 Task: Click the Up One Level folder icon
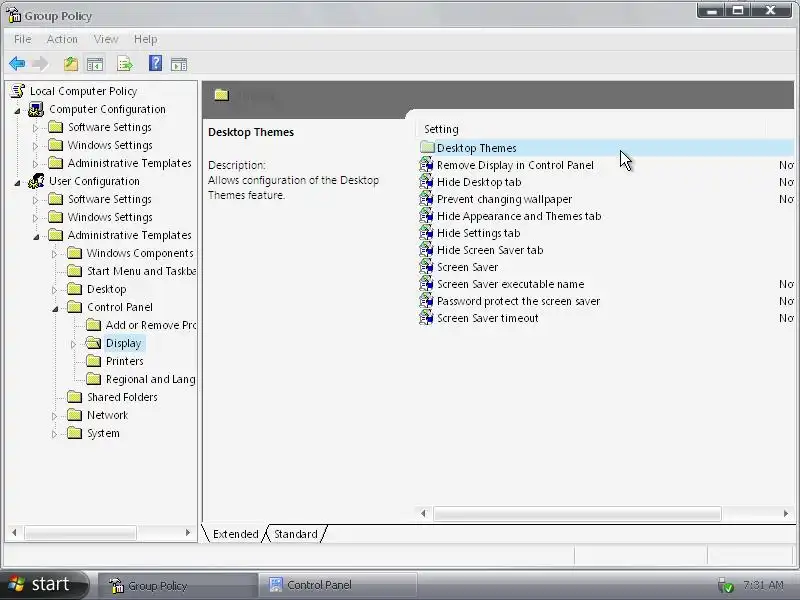(x=71, y=64)
